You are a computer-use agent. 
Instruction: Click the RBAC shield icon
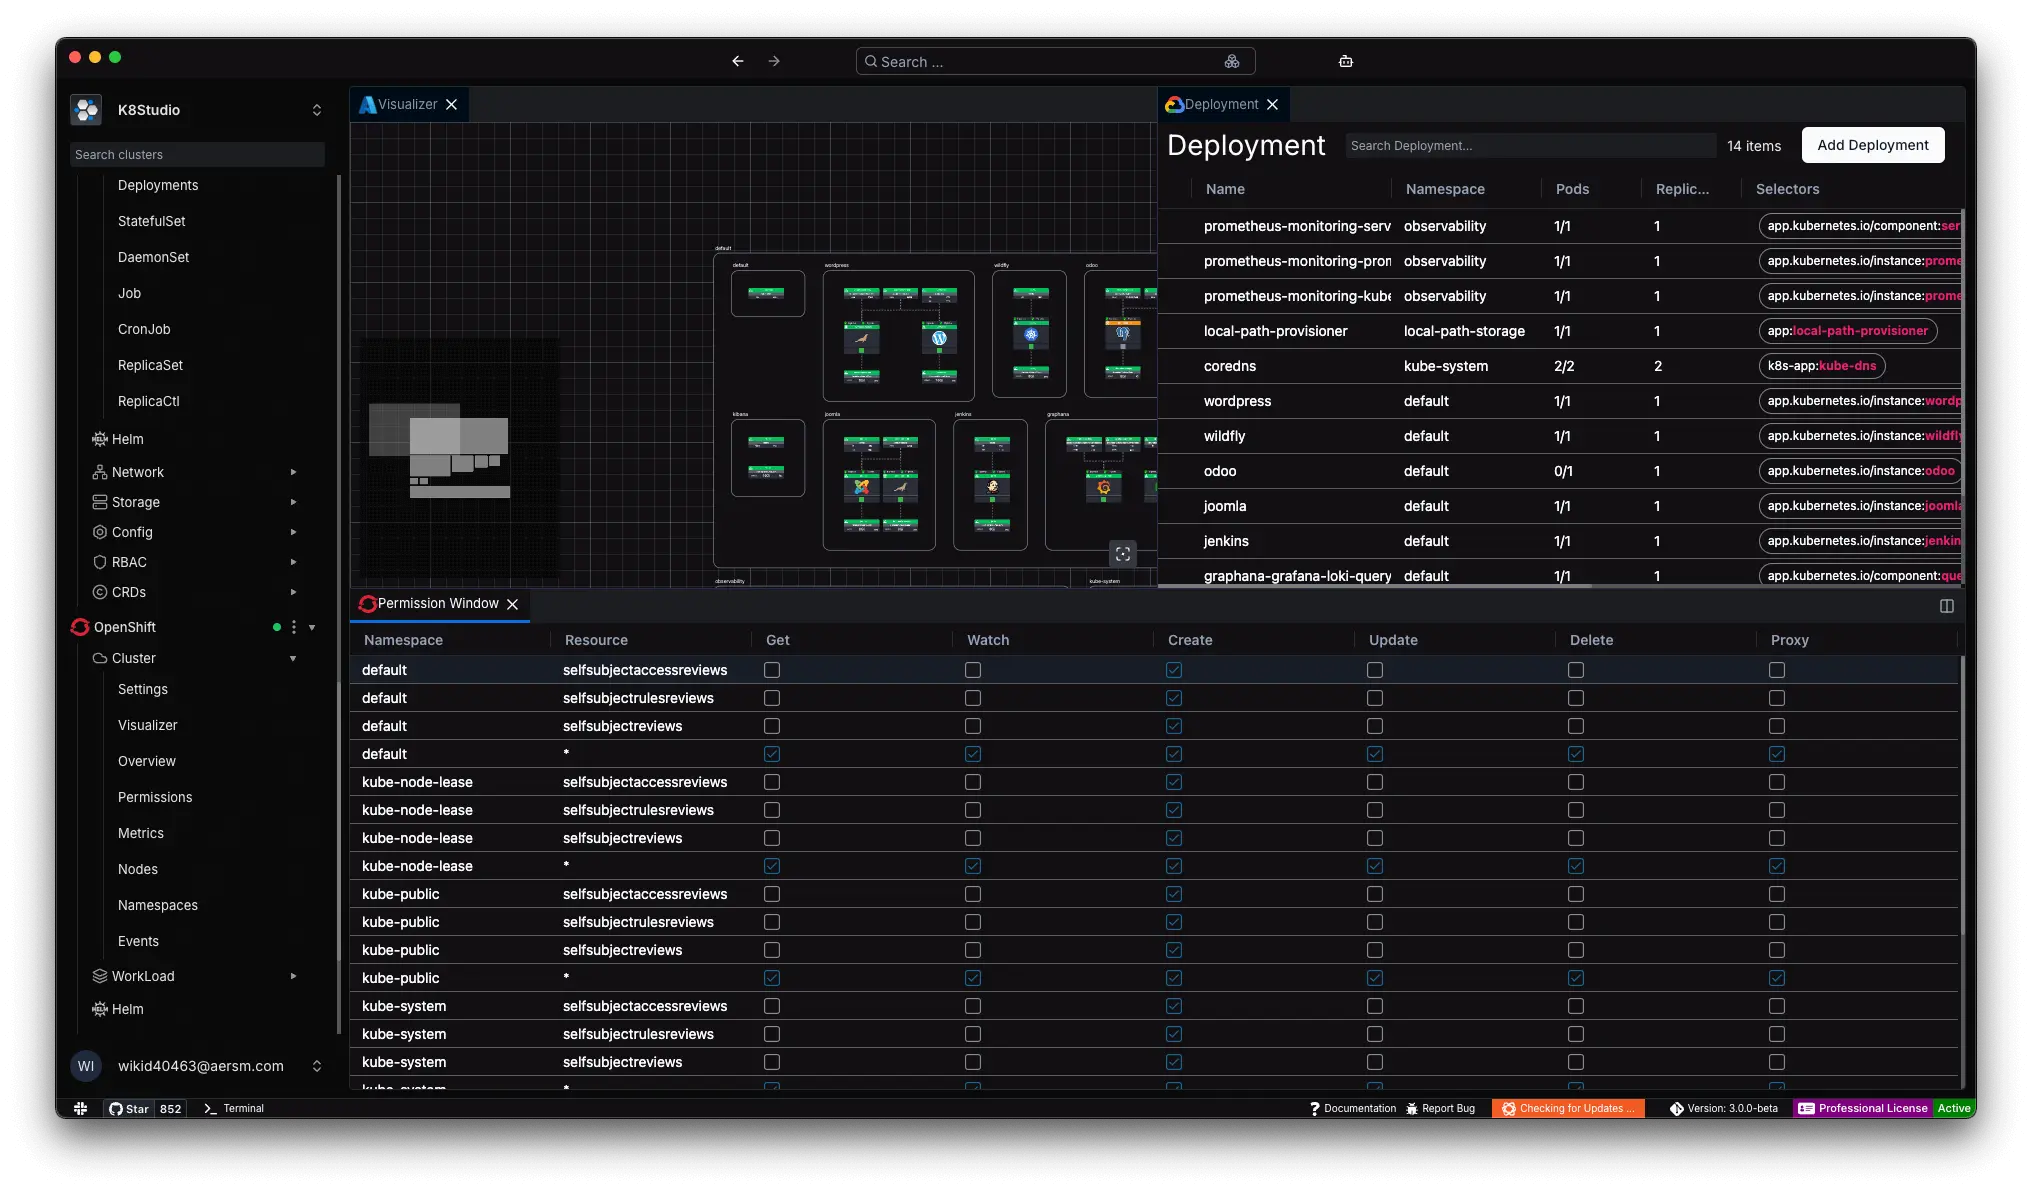100,562
